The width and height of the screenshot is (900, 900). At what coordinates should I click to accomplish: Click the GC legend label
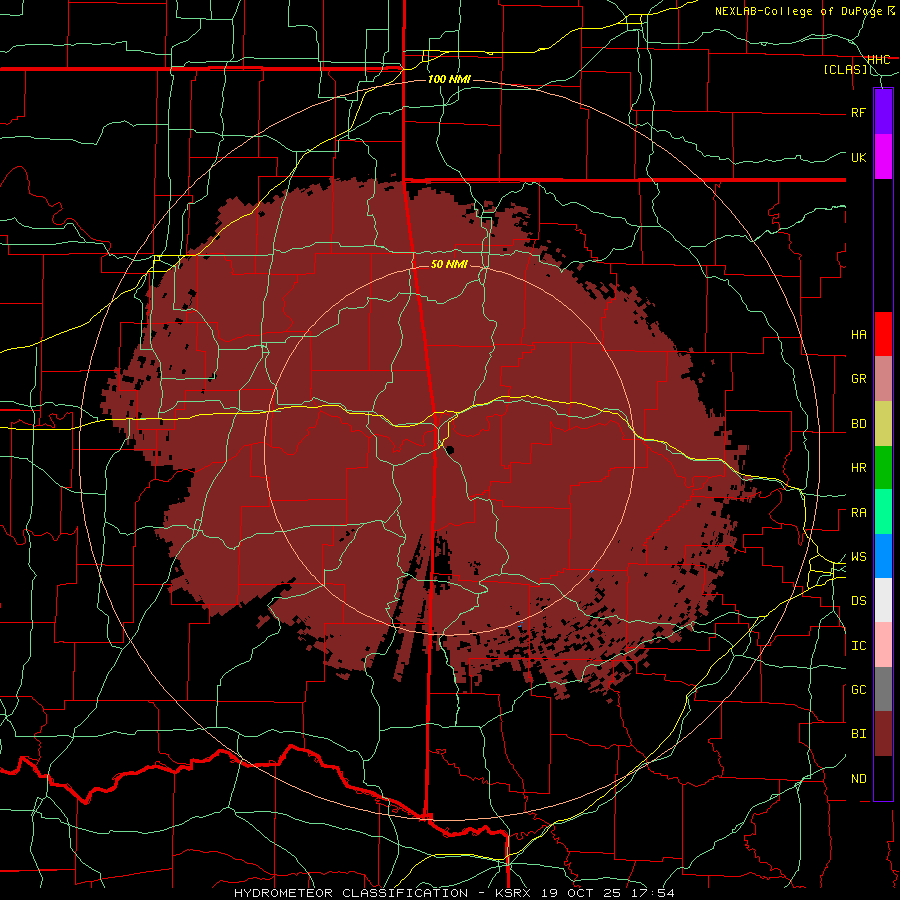[x=858, y=690]
